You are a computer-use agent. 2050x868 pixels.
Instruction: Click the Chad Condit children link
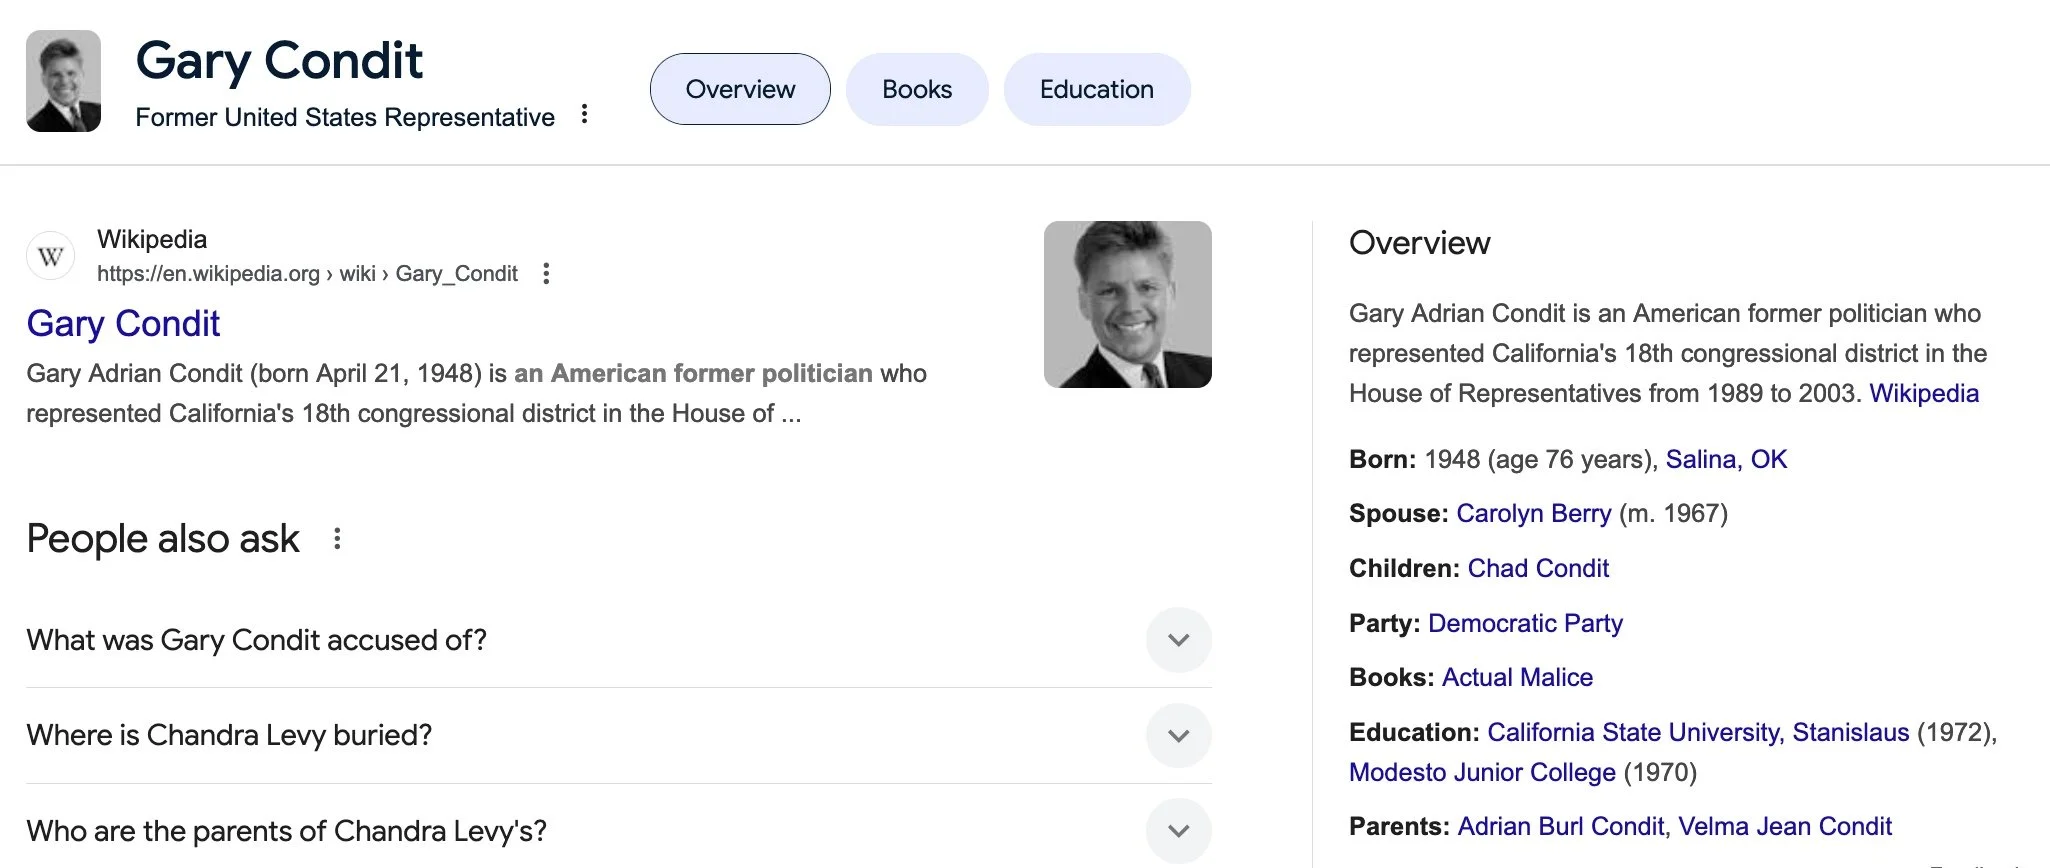(1538, 568)
